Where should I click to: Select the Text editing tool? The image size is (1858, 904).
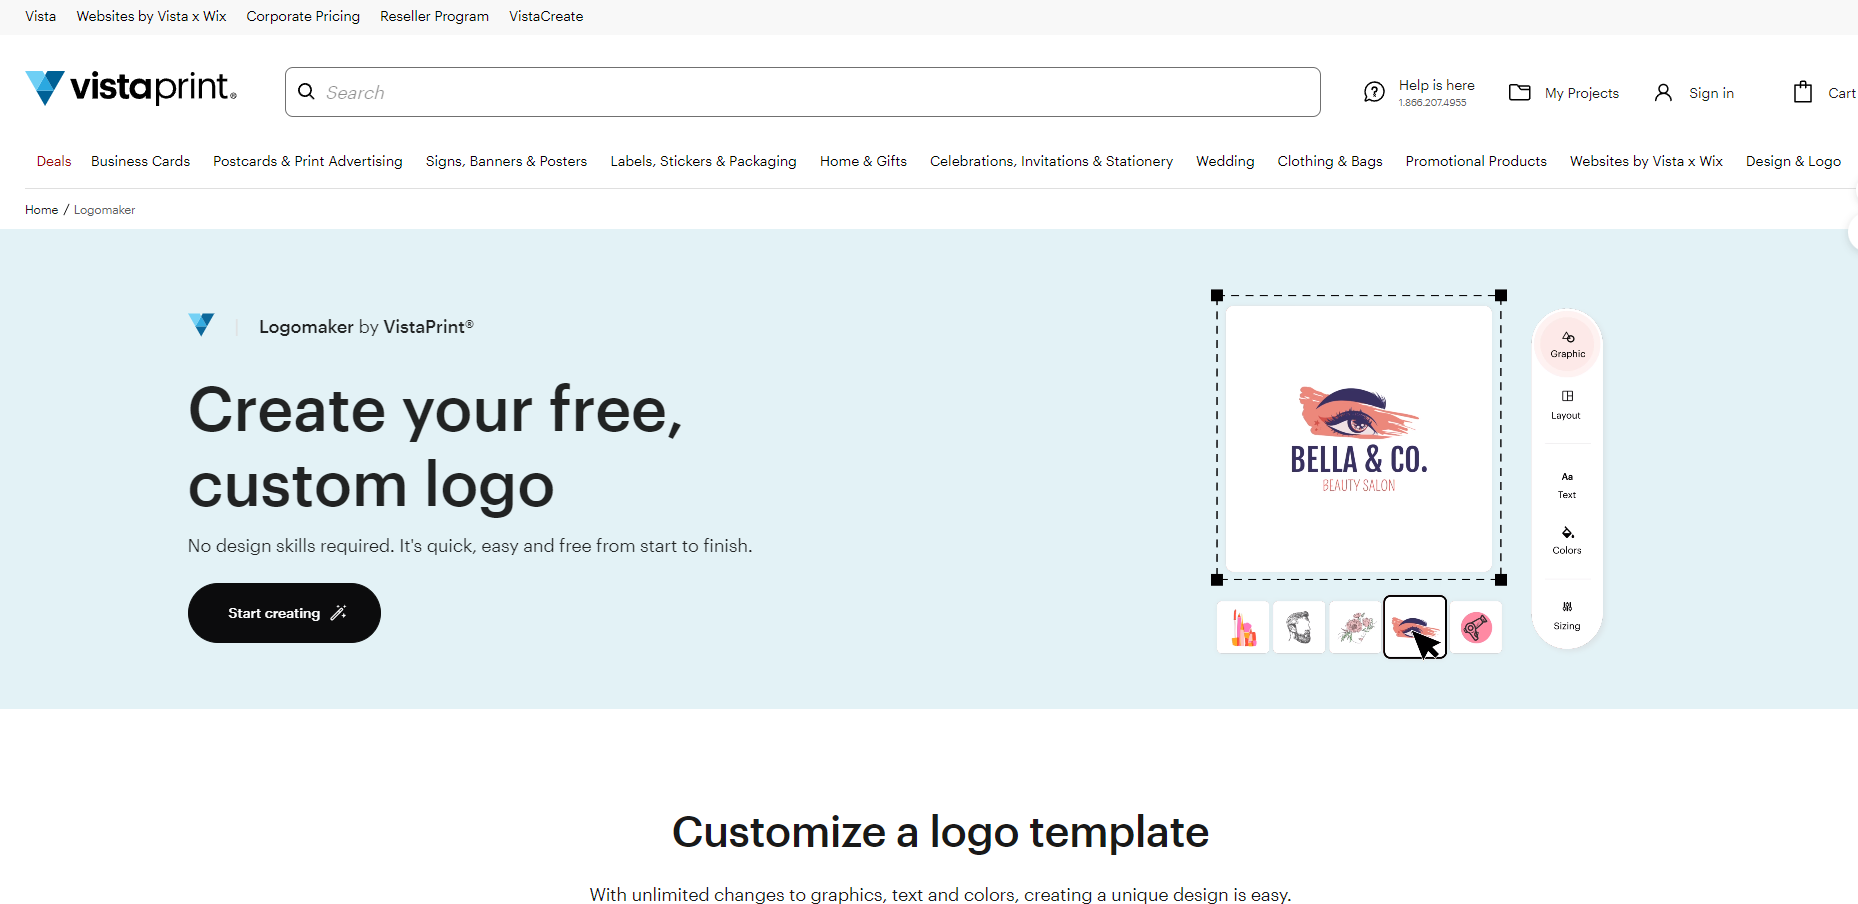point(1566,484)
